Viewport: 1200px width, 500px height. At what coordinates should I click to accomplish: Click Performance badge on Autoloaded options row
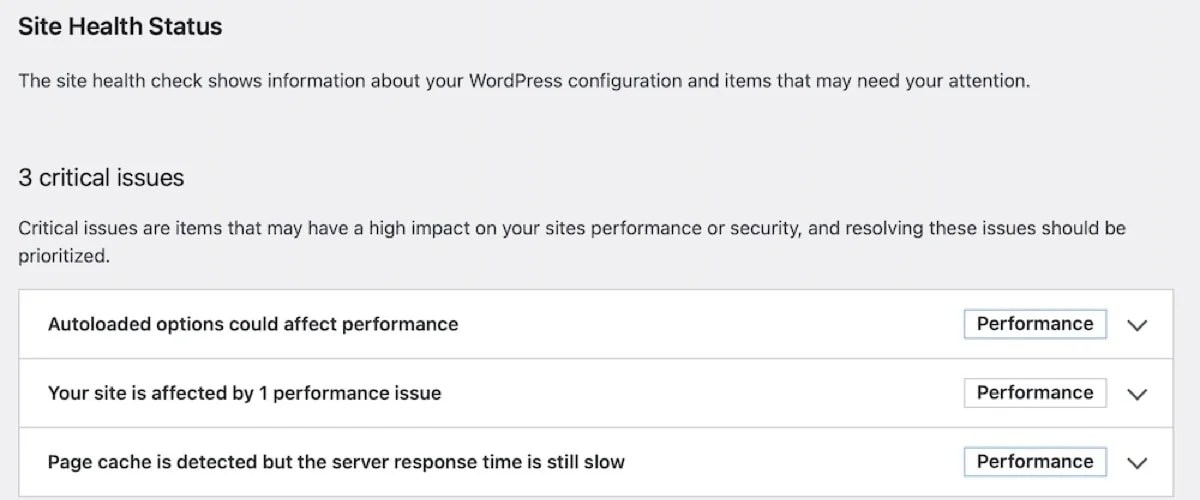[x=1035, y=324]
